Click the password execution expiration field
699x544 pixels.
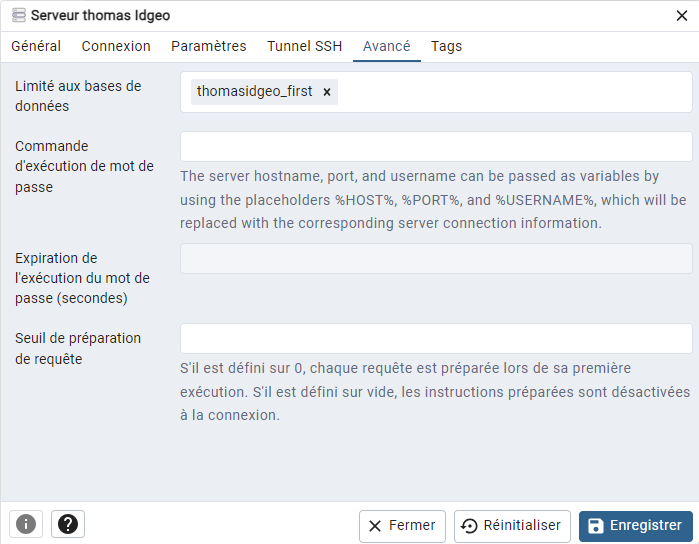(436, 258)
